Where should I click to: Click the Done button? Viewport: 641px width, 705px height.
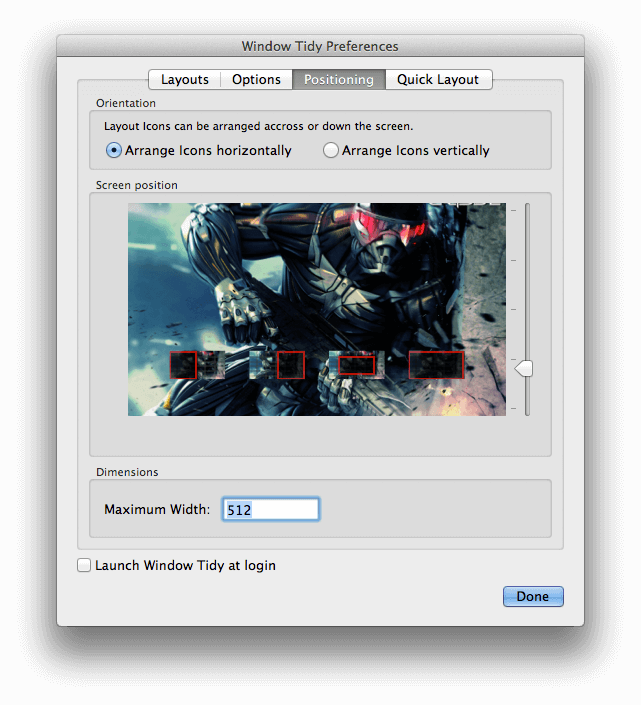pyautogui.click(x=533, y=597)
